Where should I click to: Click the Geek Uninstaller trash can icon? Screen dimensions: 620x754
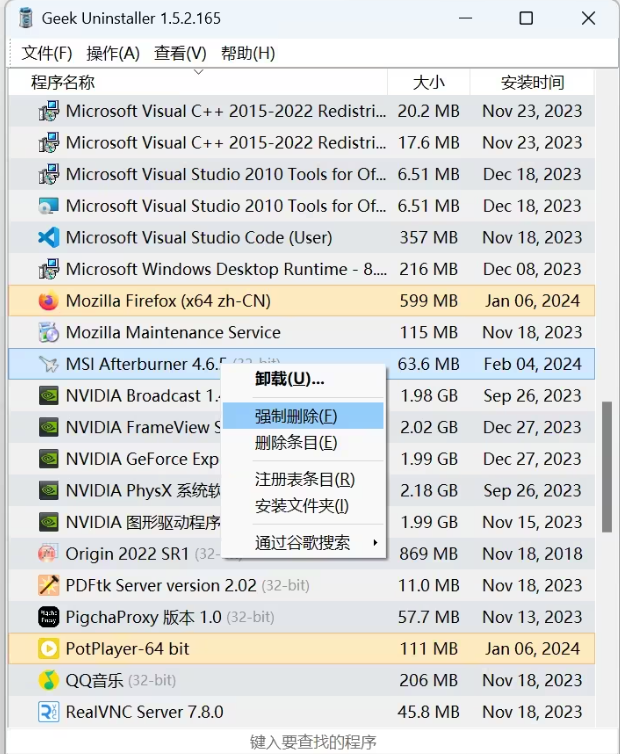click(x=25, y=18)
